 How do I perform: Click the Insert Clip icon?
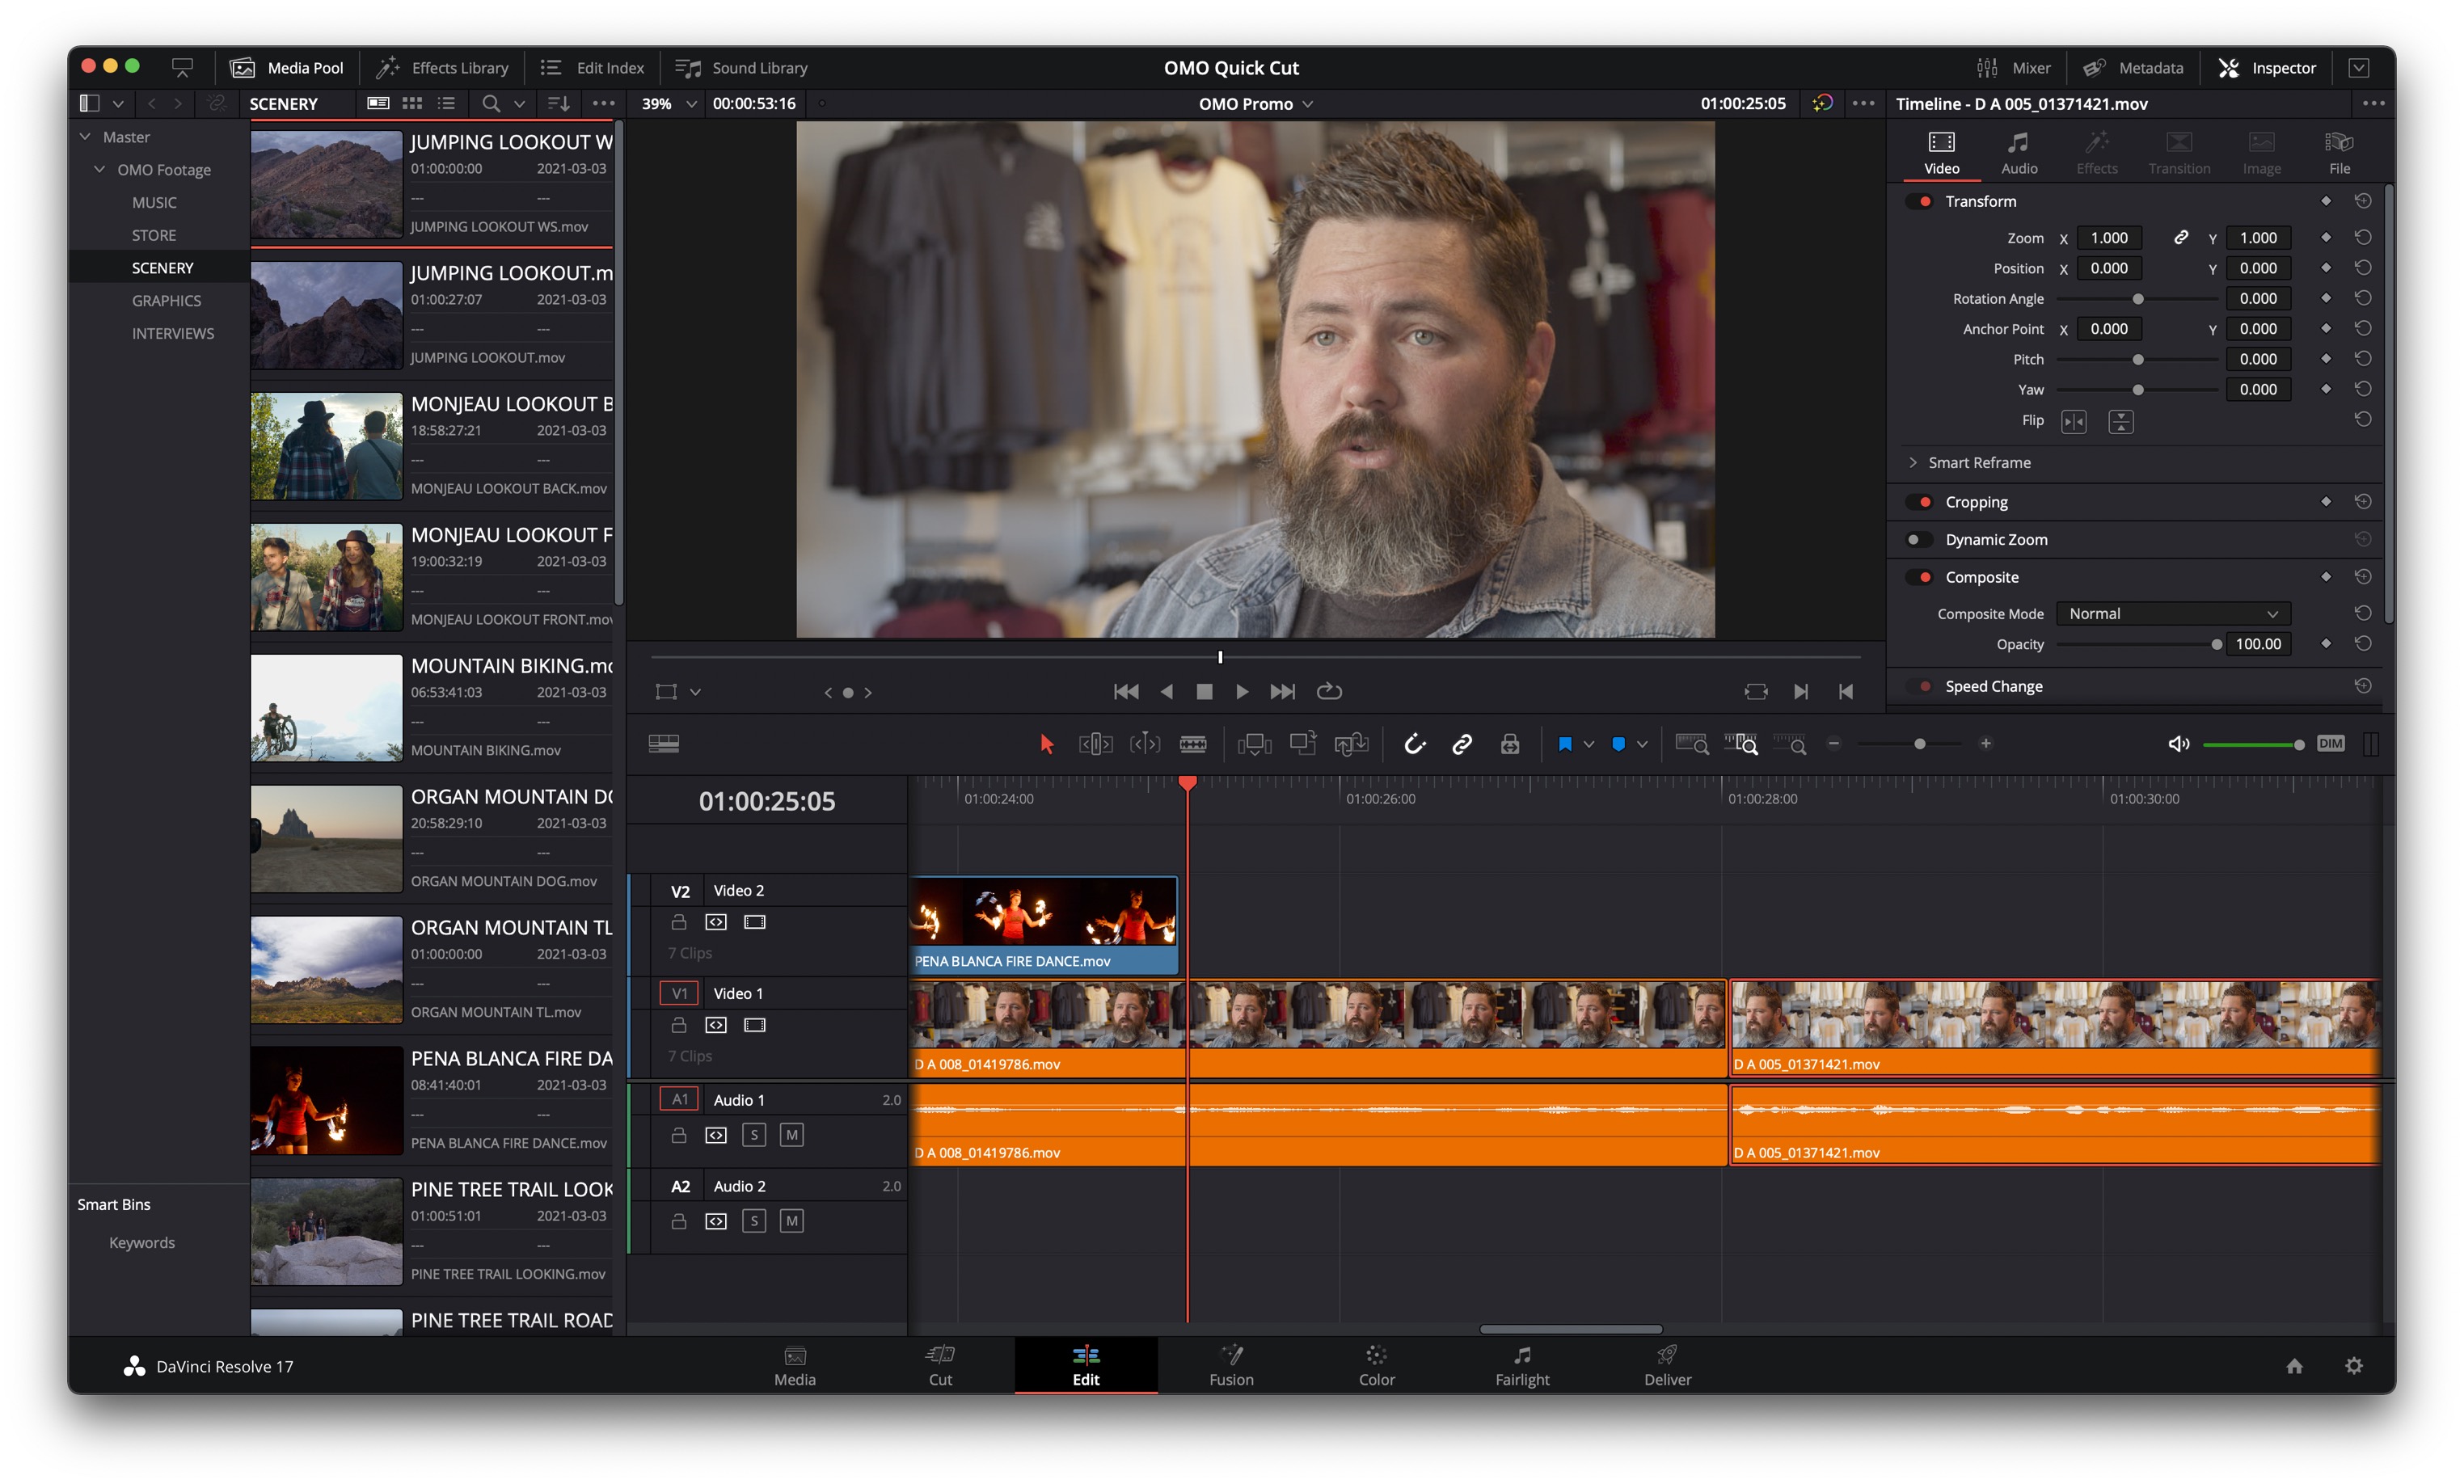click(x=1254, y=744)
